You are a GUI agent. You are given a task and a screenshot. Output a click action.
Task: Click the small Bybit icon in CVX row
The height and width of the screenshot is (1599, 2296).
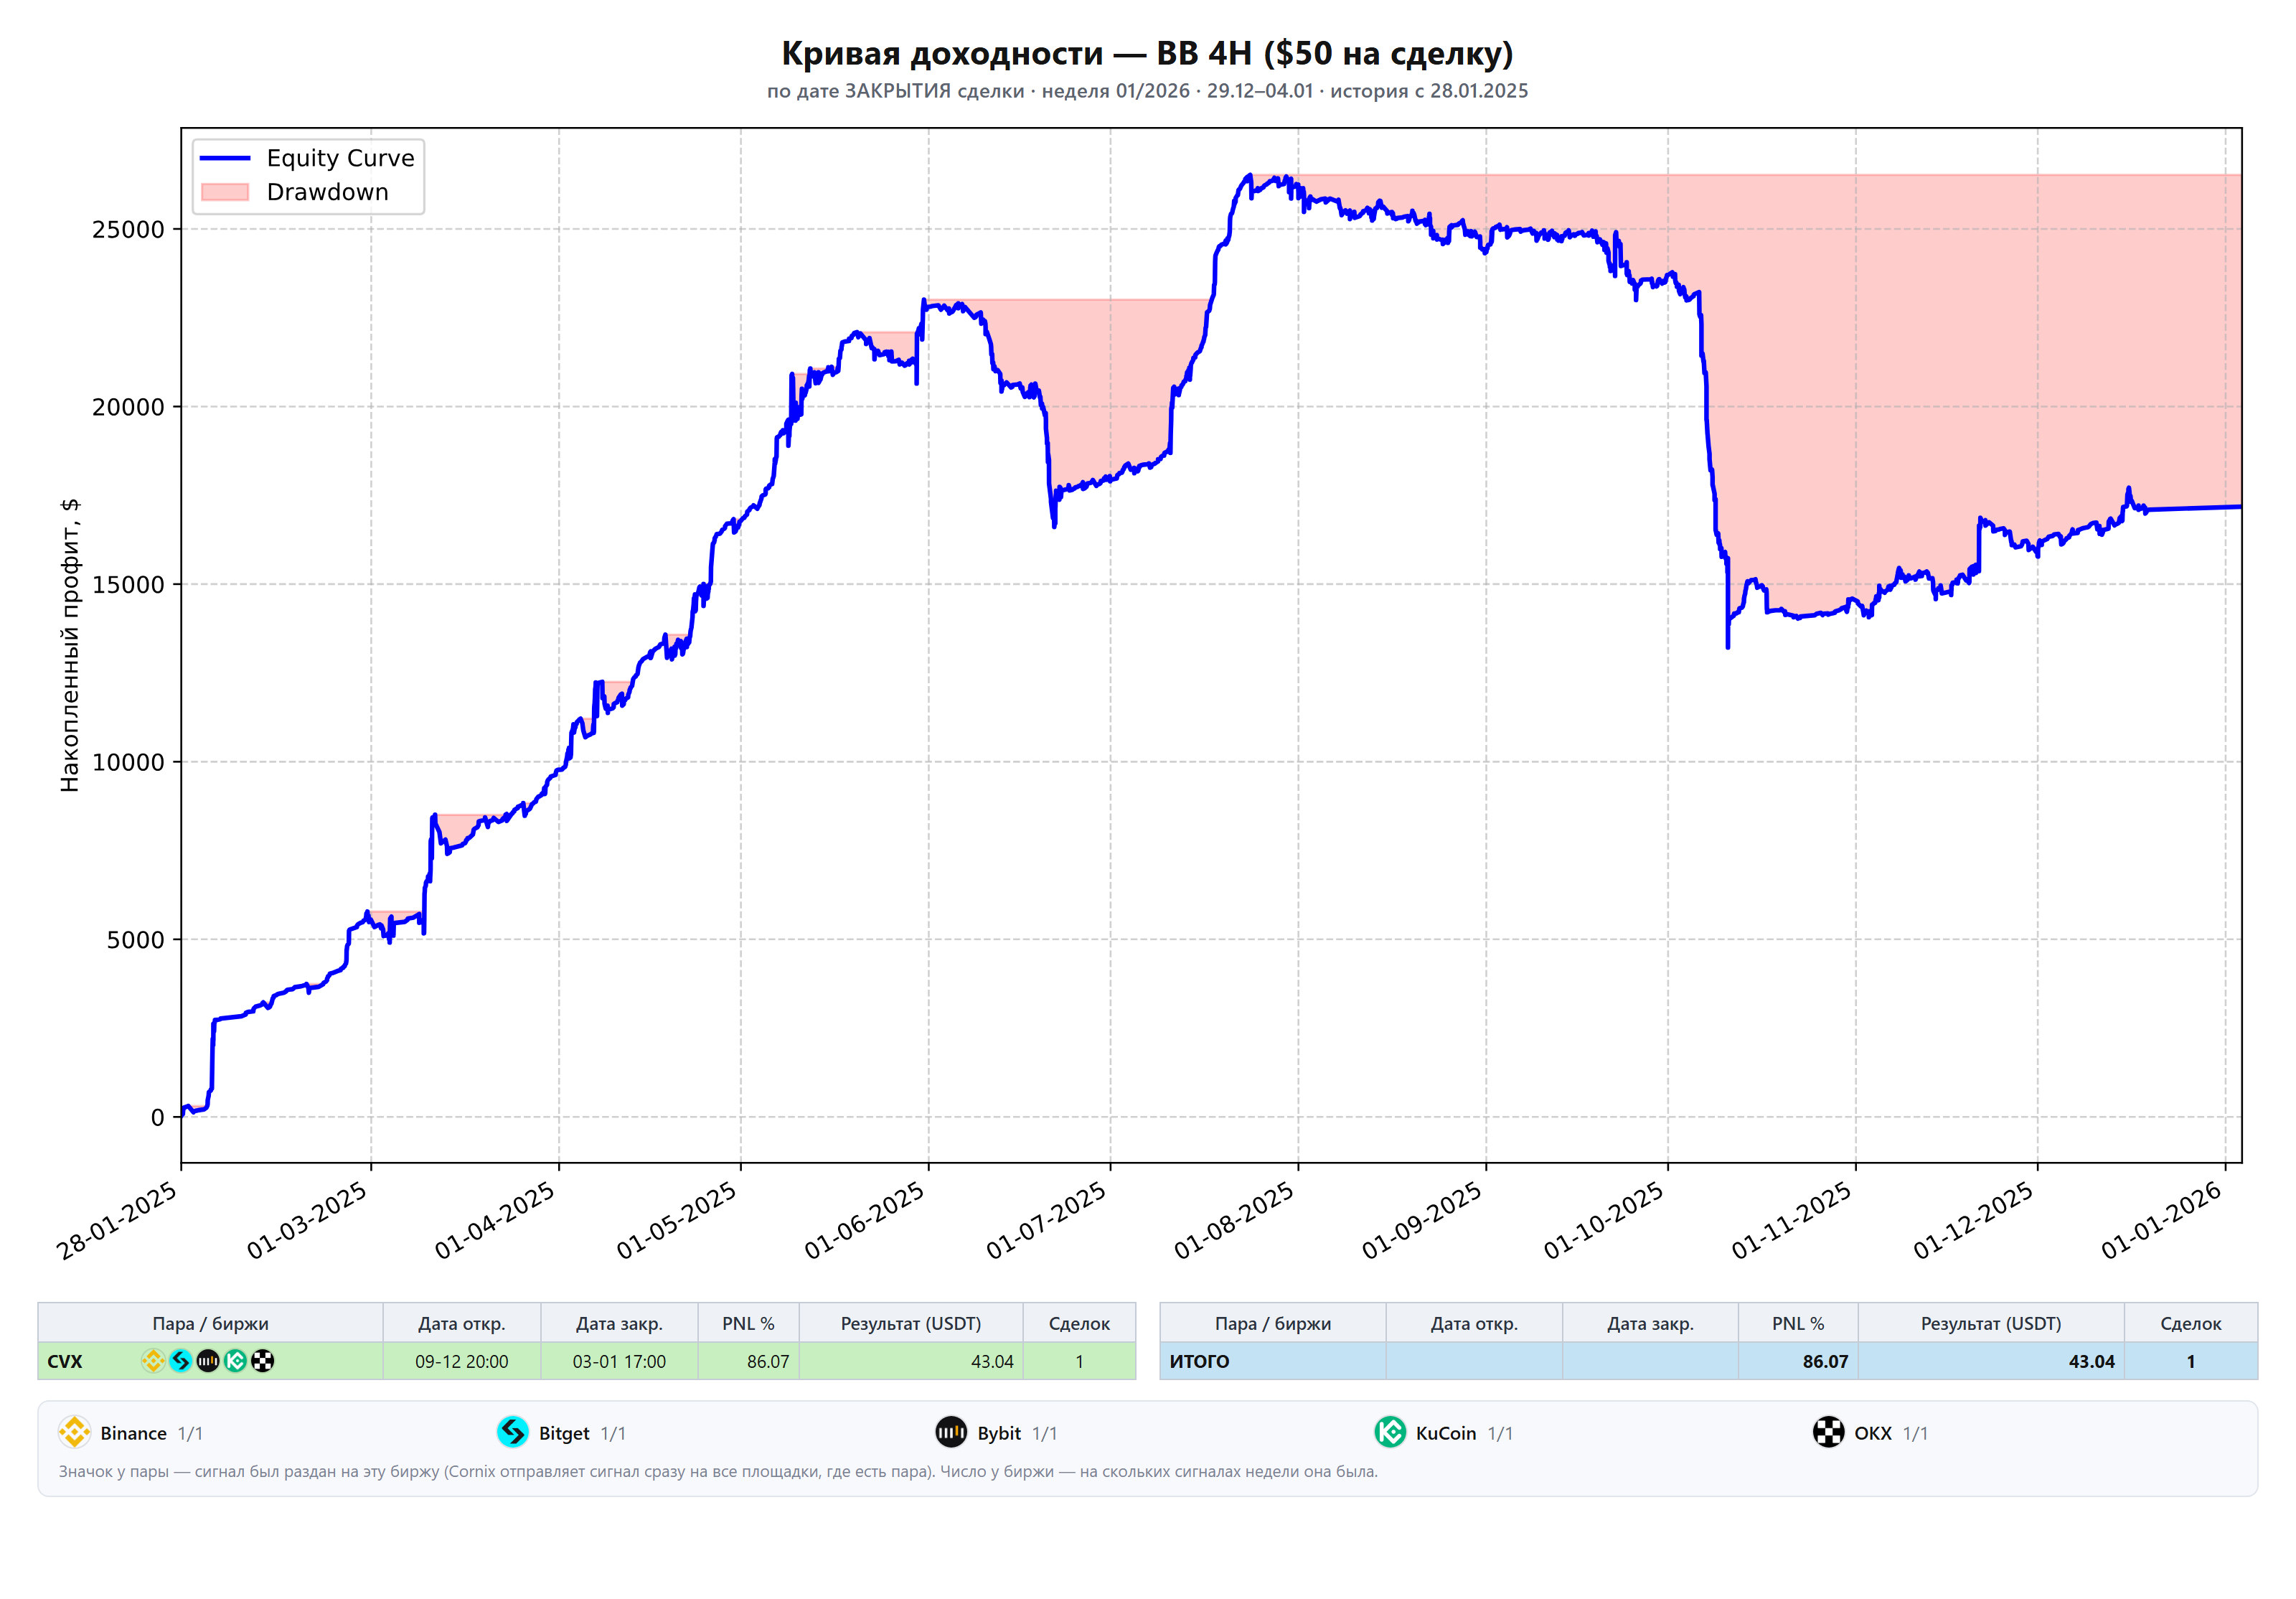pyautogui.click(x=207, y=1361)
